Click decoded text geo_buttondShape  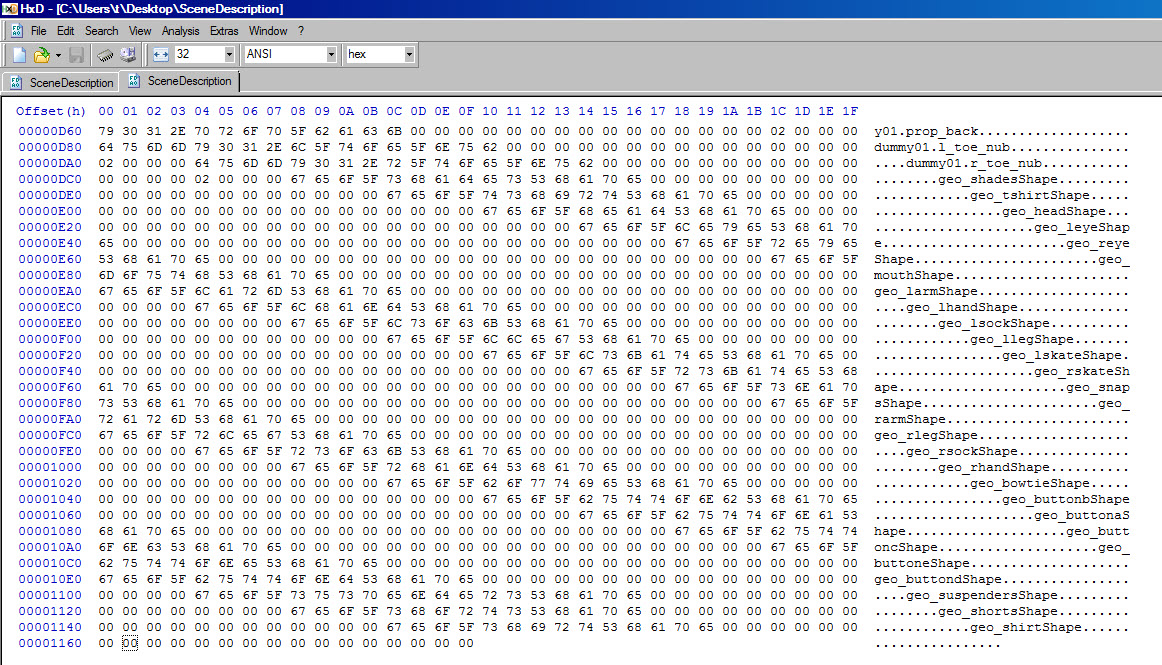click(x=937, y=580)
